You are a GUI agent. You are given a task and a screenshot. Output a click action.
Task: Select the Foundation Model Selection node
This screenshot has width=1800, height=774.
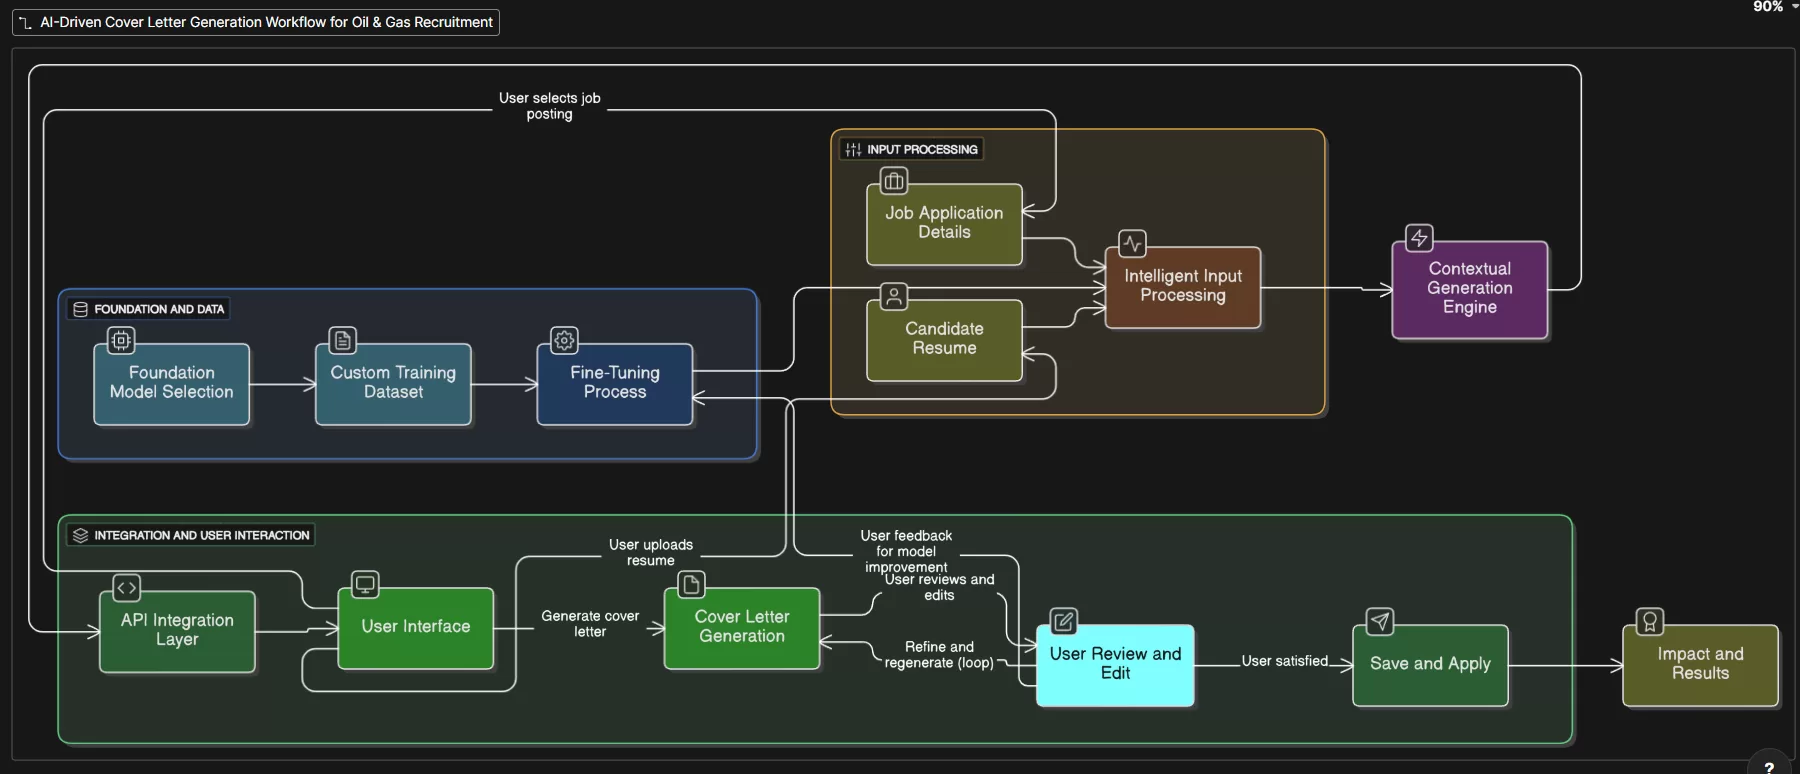coord(172,384)
